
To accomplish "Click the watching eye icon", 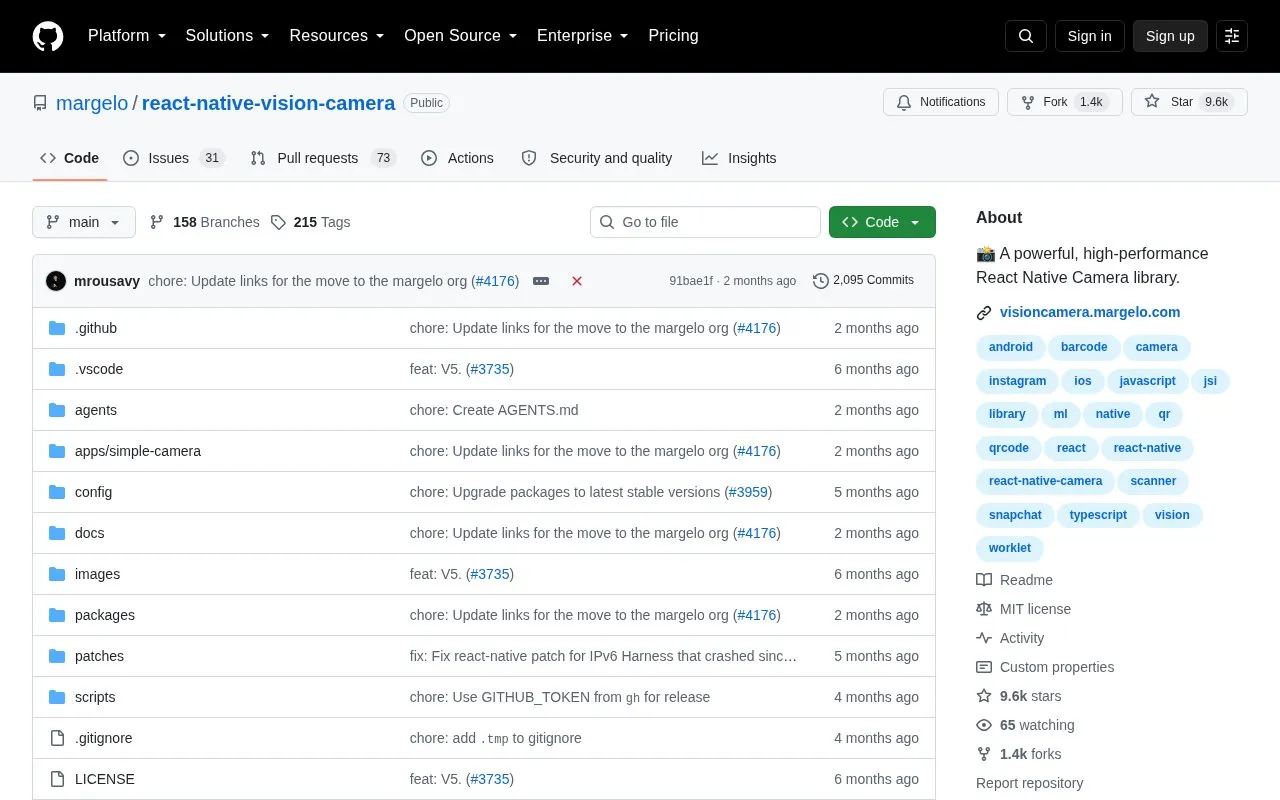I will click(984, 725).
